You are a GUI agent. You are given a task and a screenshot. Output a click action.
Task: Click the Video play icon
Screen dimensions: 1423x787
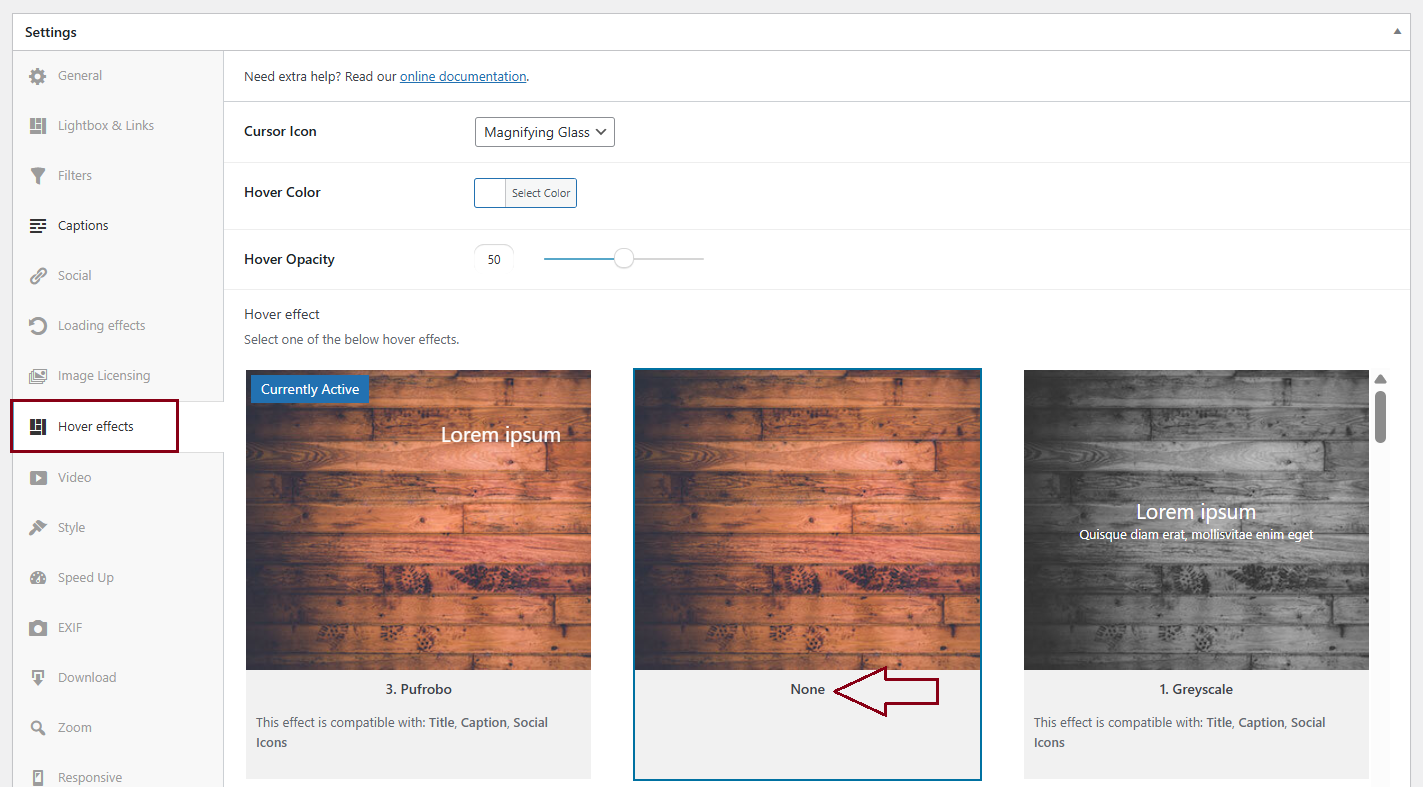click(38, 478)
